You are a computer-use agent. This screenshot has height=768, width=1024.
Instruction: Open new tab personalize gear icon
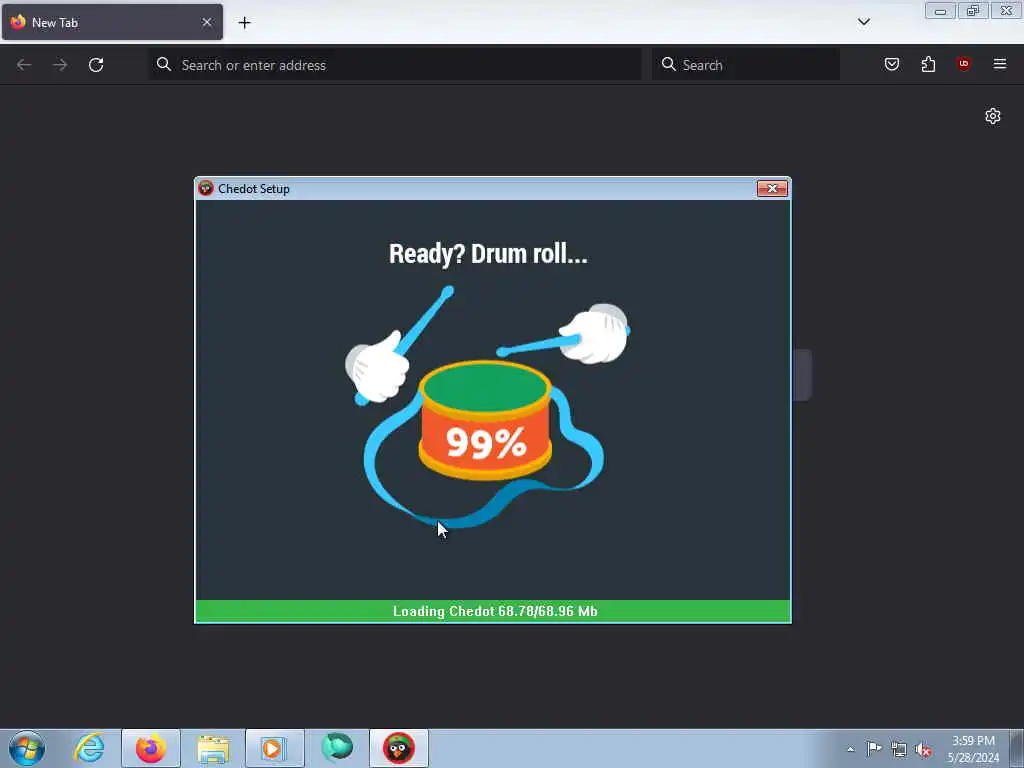pyautogui.click(x=993, y=116)
